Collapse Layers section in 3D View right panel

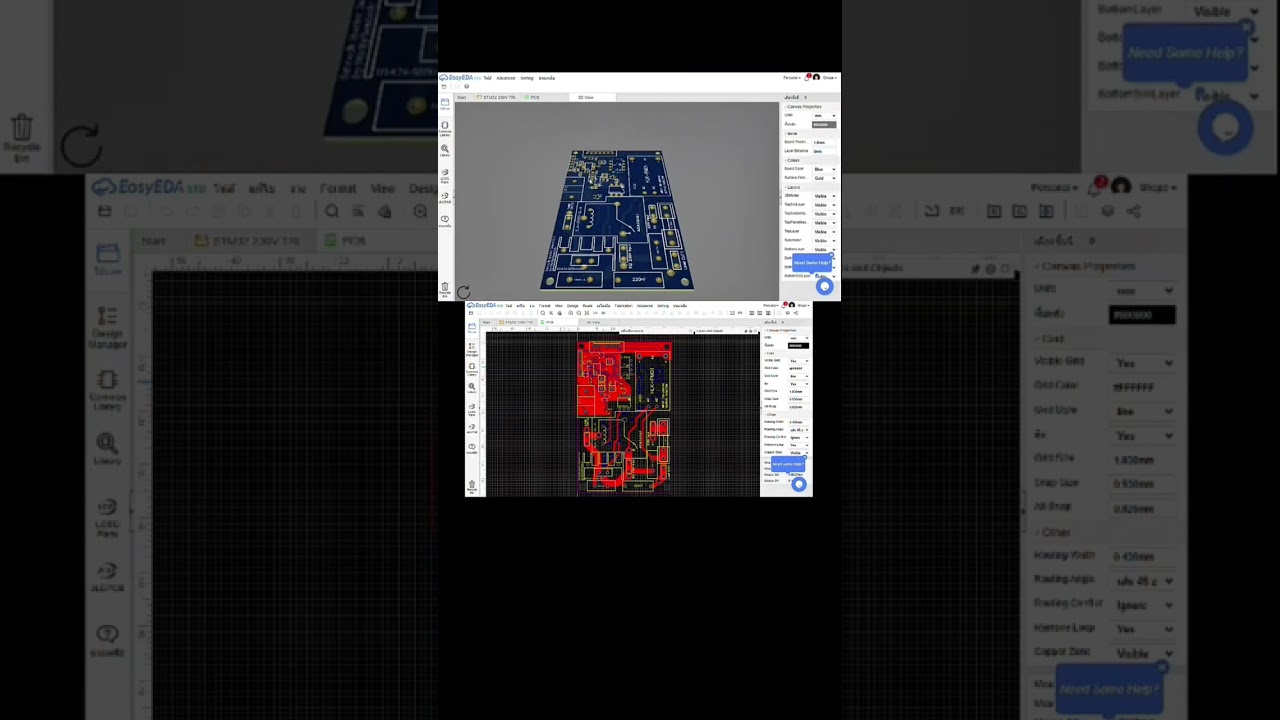[793, 187]
